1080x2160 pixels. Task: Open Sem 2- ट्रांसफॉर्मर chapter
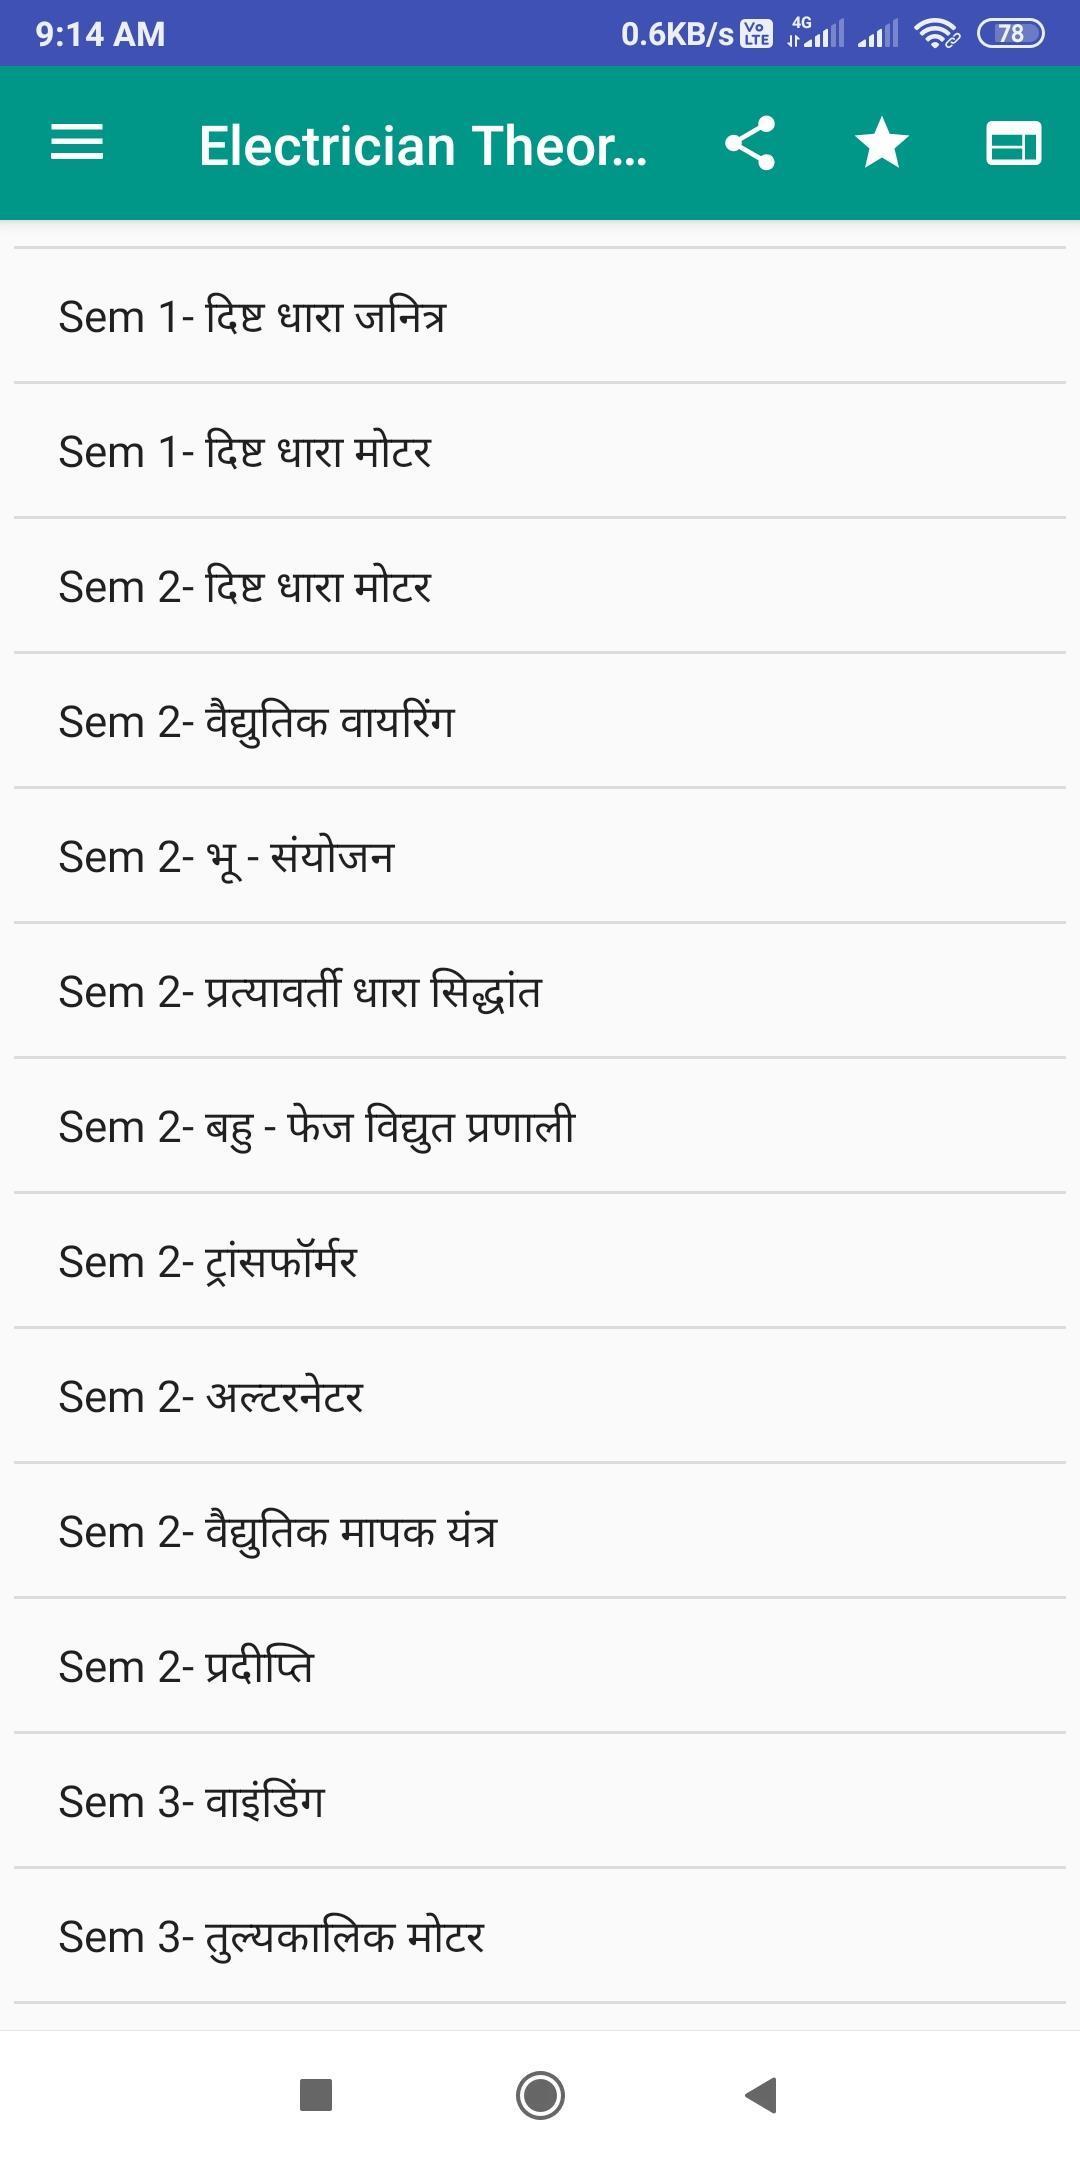coord(540,1262)
